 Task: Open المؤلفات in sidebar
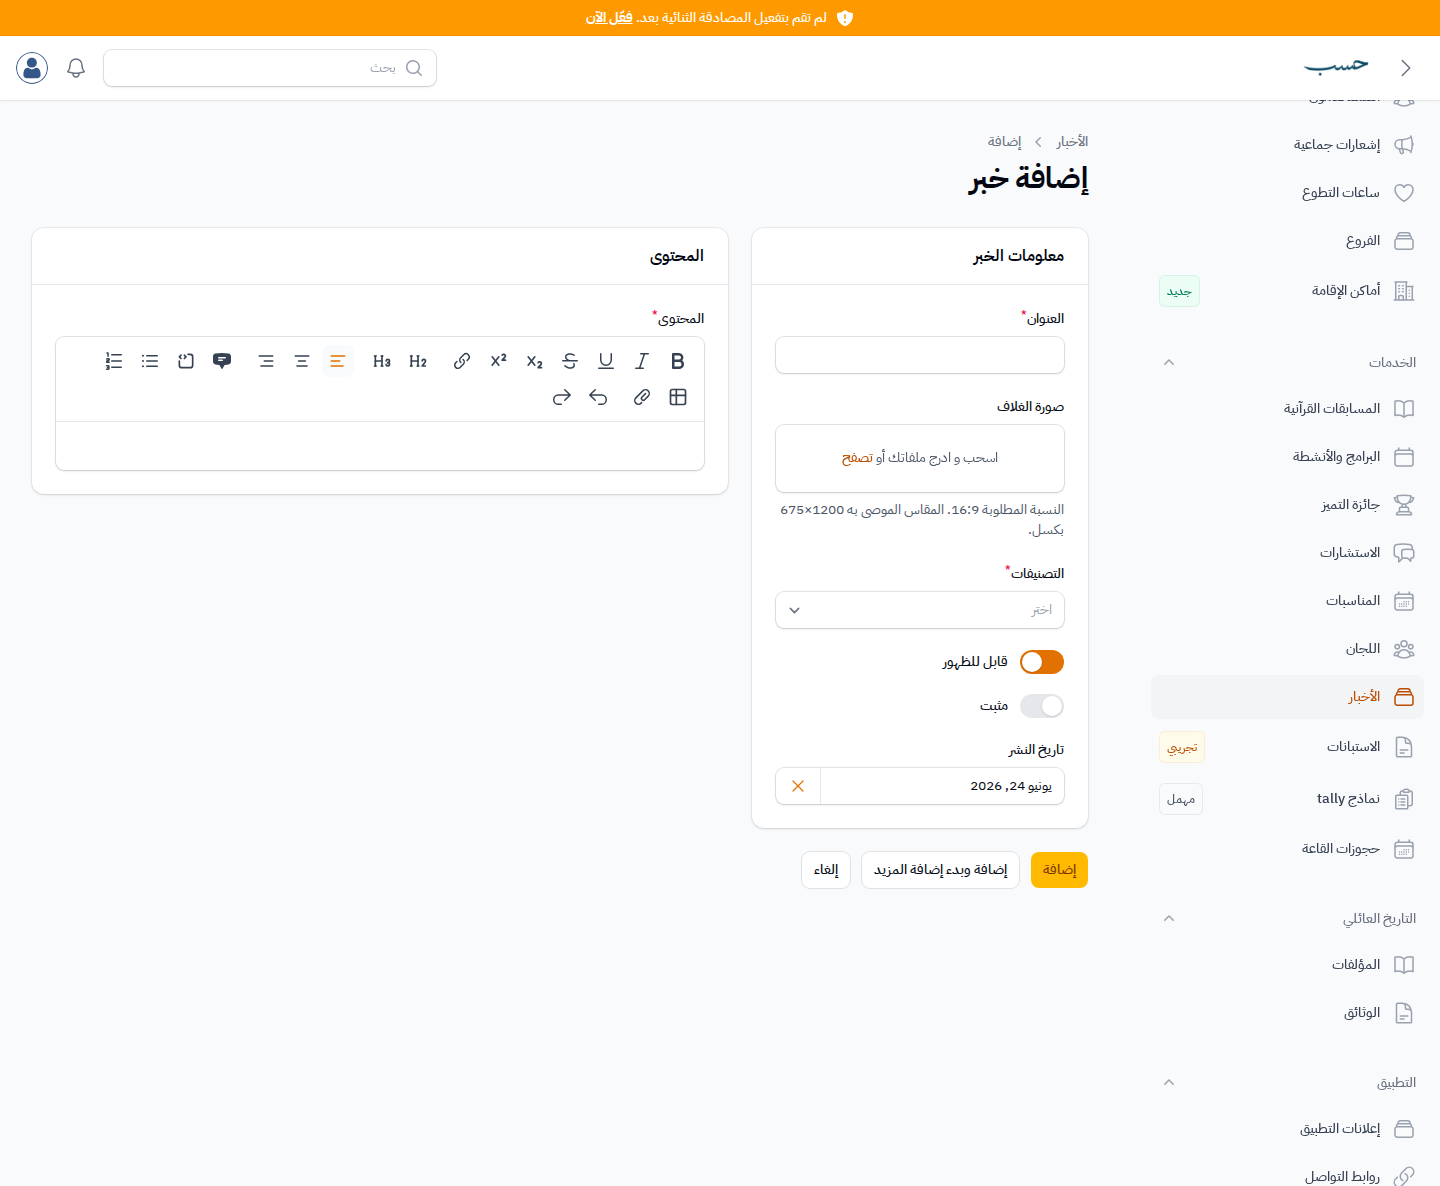[x=1287, y=965]
